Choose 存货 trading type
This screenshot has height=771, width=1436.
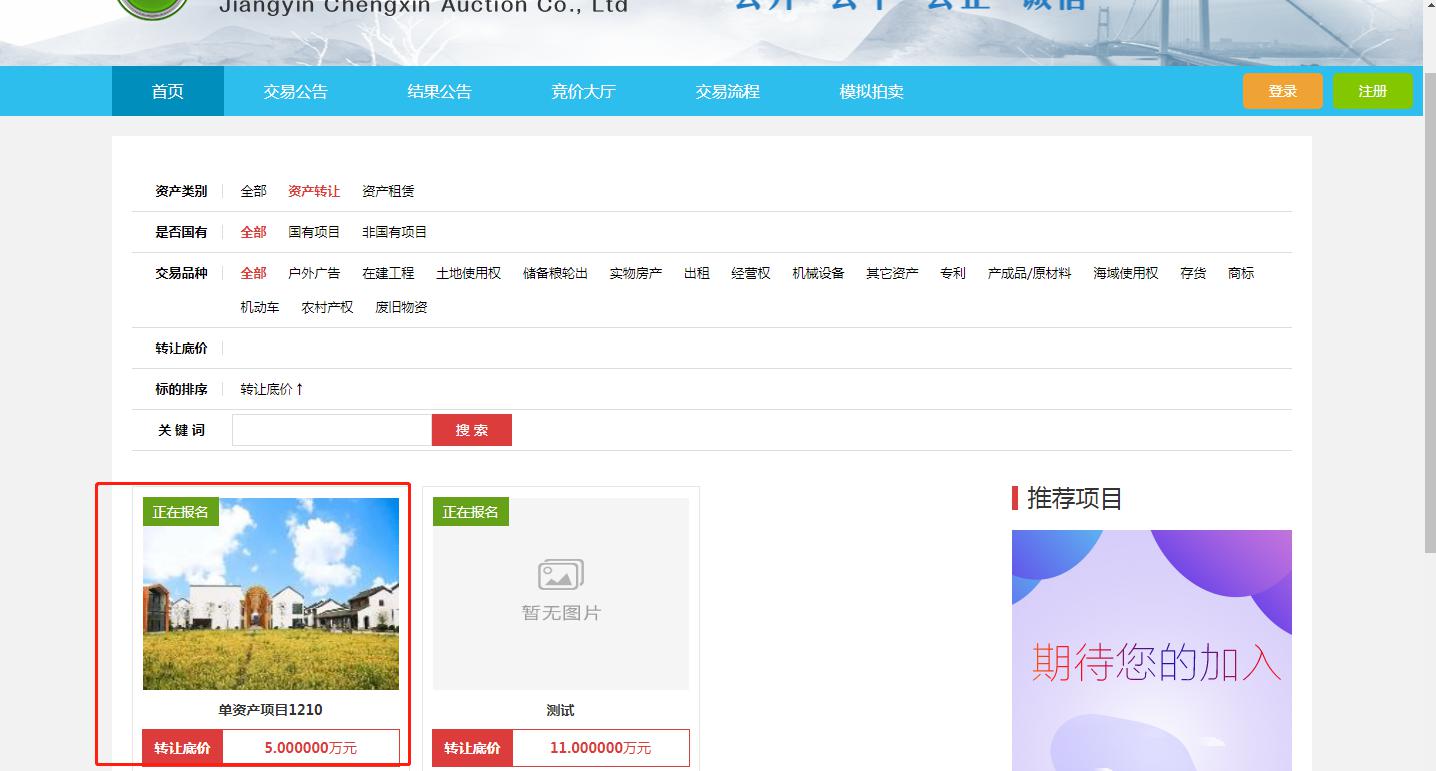point(1193,273)
